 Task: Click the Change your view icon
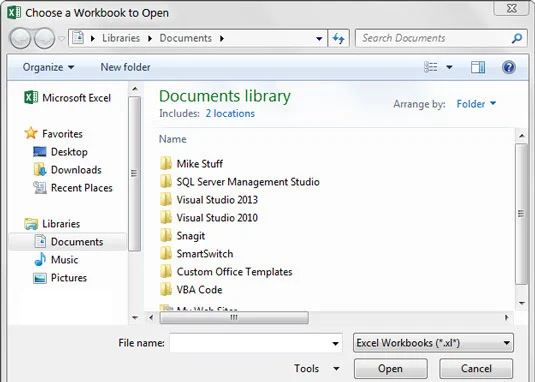coord(431,67)
